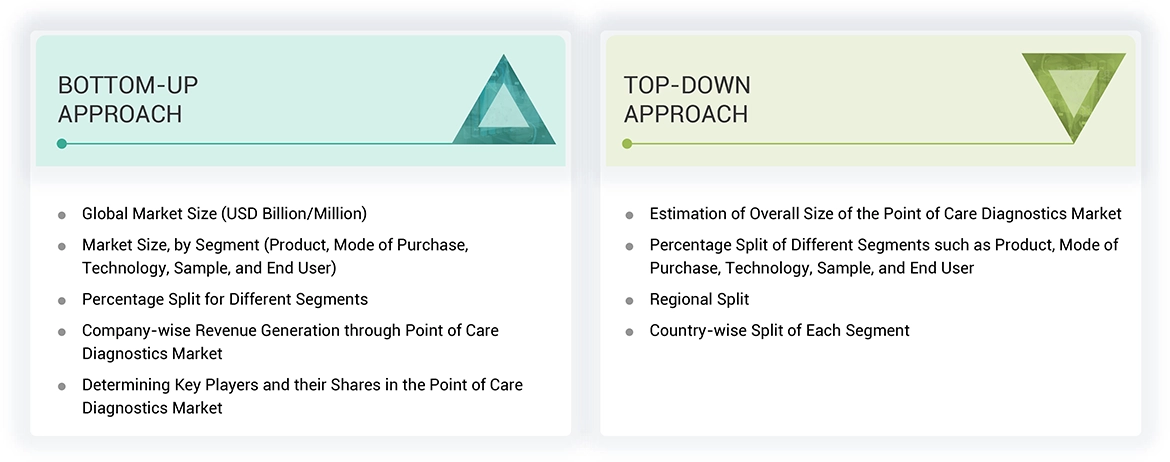Click Country-wise Split of Each Segment
Viewport: 1170px width, 462px height.
(779, 330)
